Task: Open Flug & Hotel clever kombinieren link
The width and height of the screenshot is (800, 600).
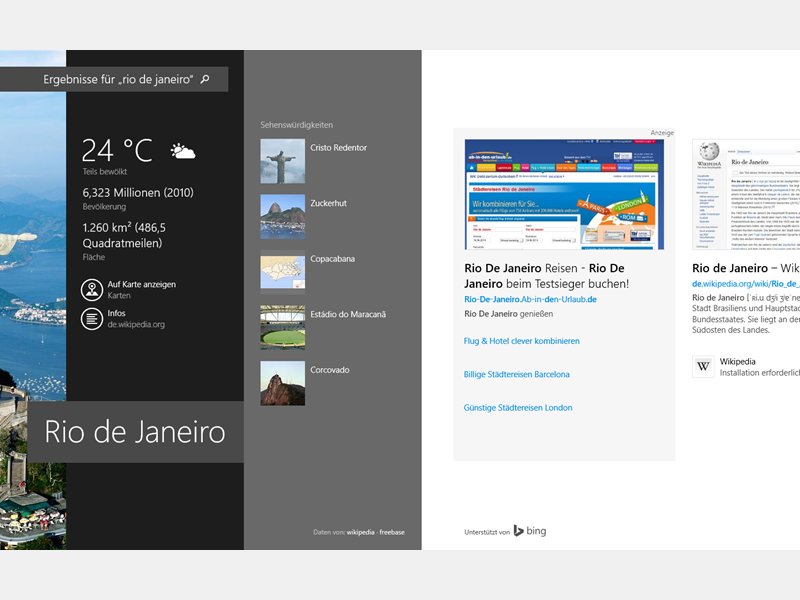Action: pyautogui.click(x=521, y=341)
